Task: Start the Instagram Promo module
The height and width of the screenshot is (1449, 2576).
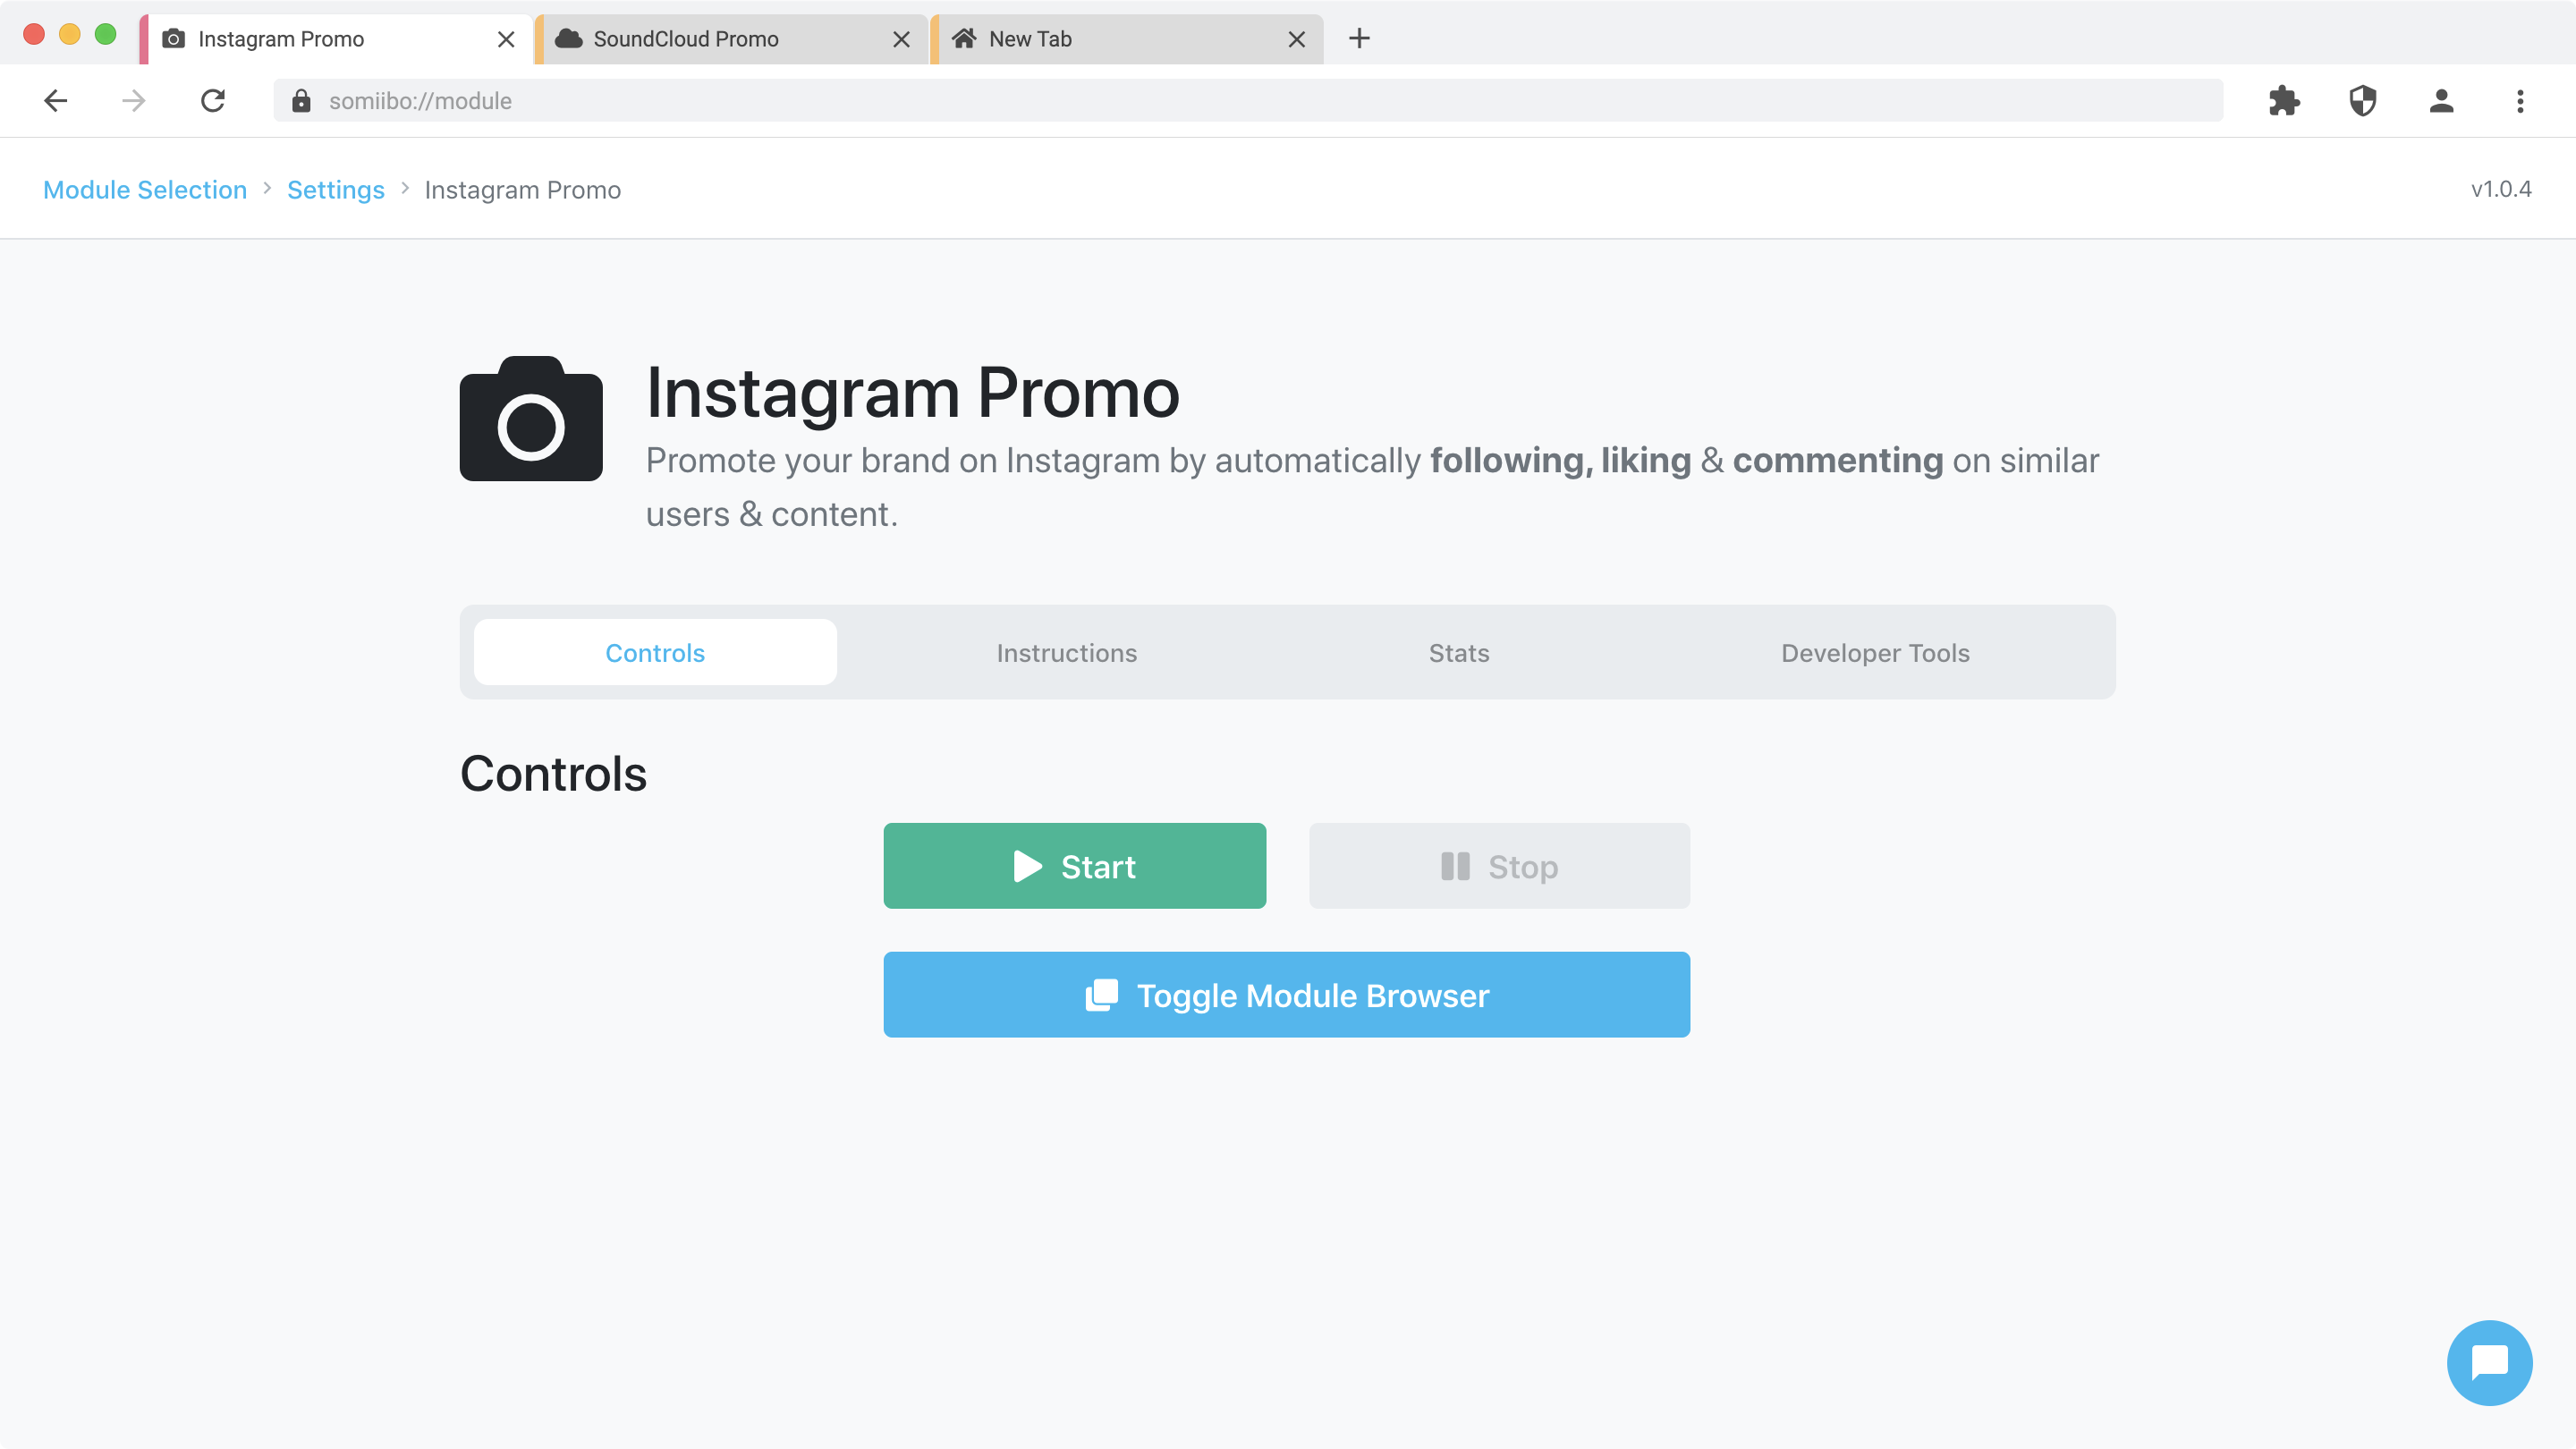Action: [1074, 866]
